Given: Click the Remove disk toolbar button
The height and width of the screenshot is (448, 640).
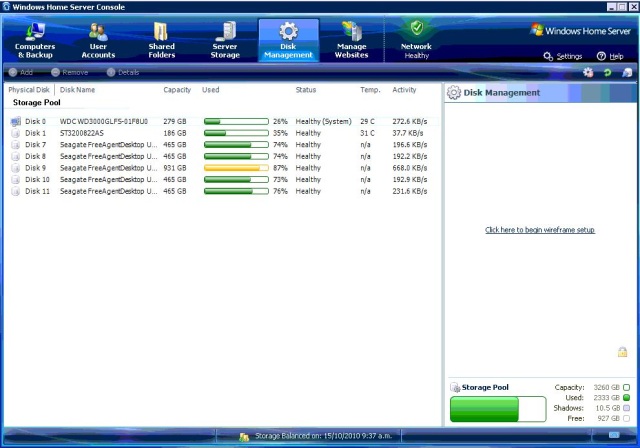Looking at the screenshot, I should 70,72.
